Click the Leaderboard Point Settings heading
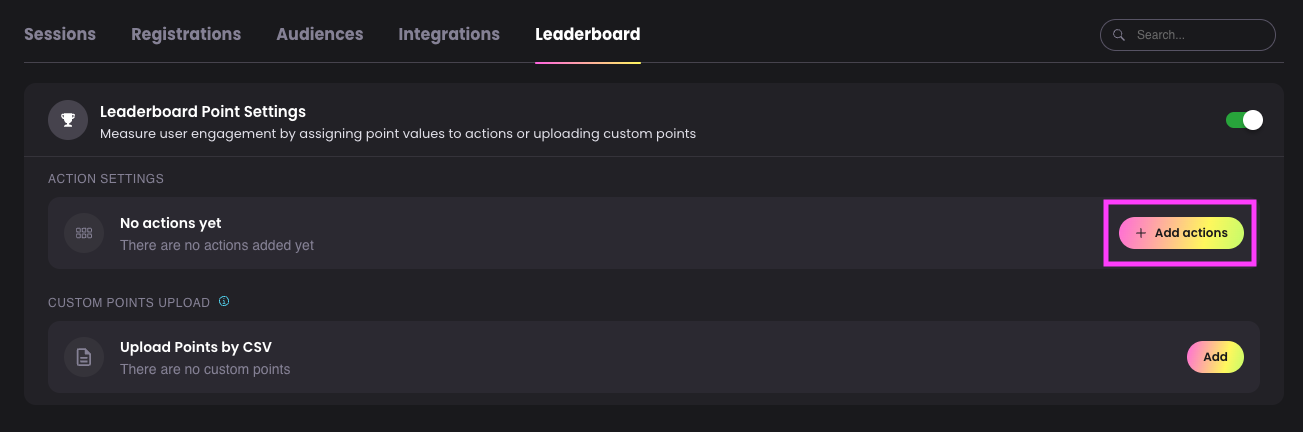 [x=203, y=111]
